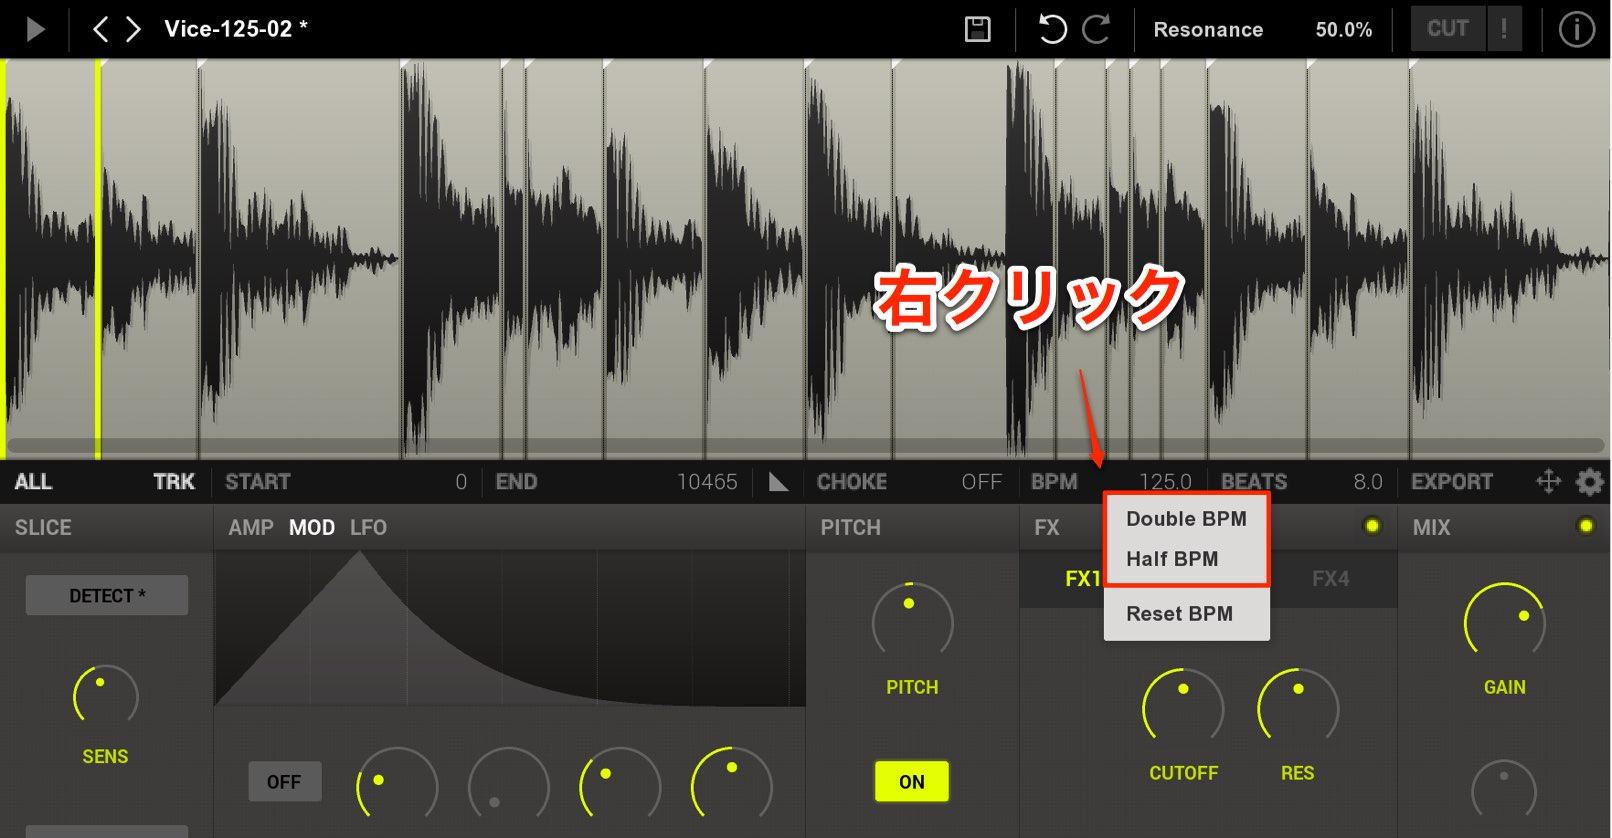Open the info panel icon
The width and height of the screenshot is (1612, 838).
1576,29
